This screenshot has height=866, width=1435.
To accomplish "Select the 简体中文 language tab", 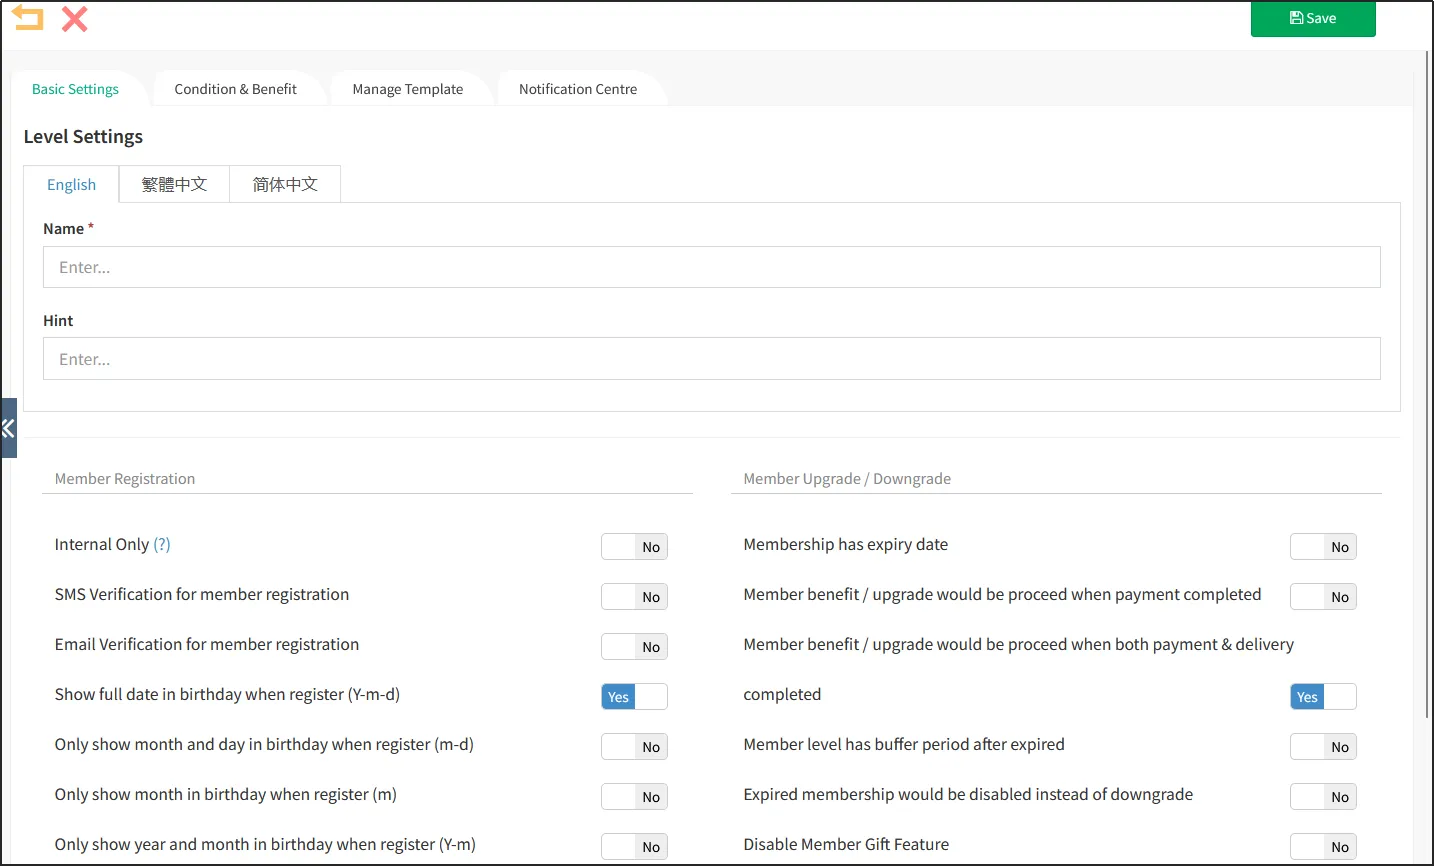I will tap(285, 185).
